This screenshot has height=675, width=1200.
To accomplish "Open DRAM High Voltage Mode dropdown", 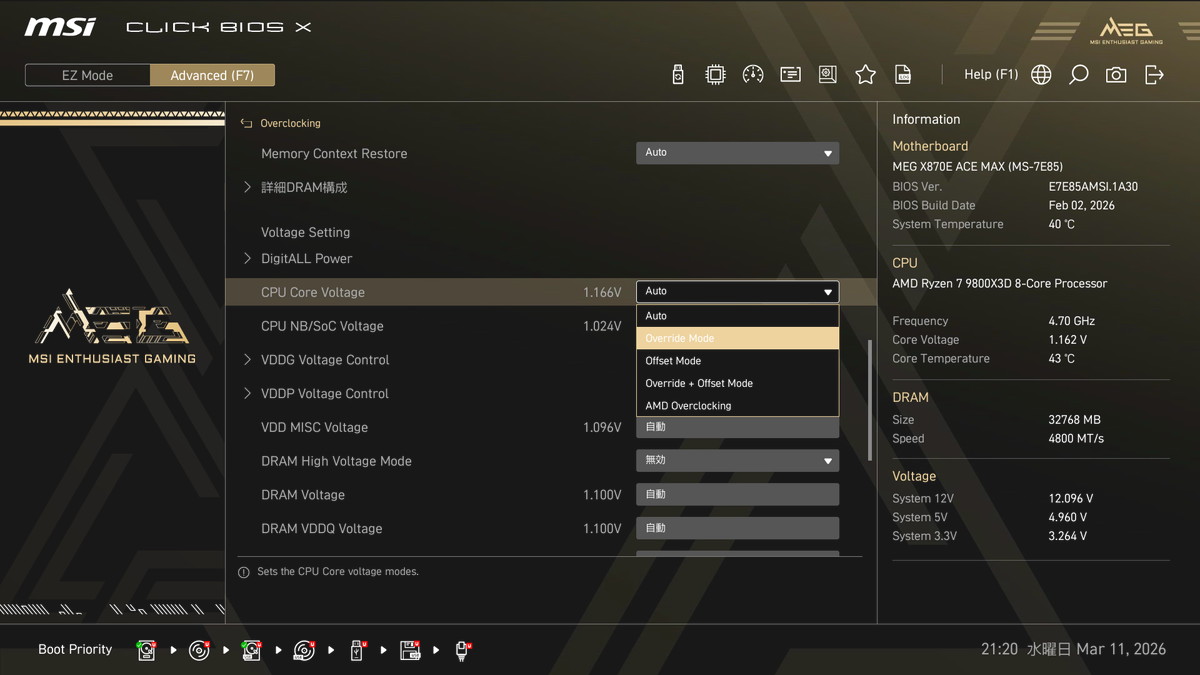I will [737, 461].
